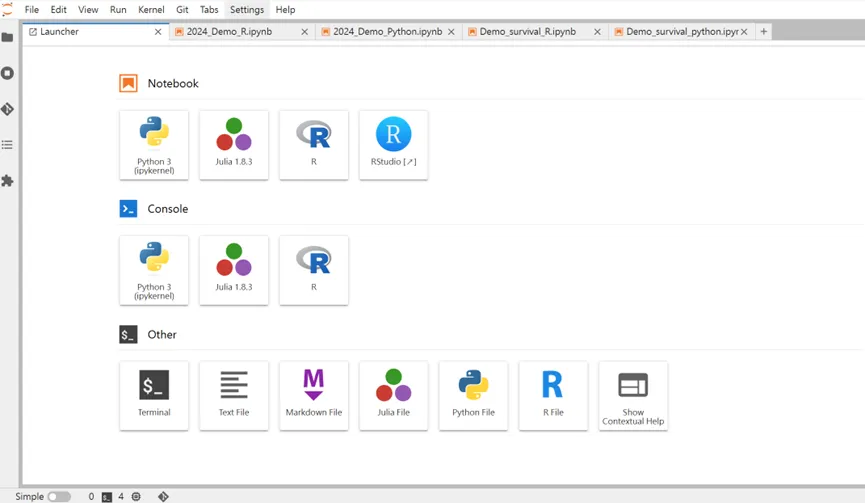This screenshot has height=503, width=865.
Task: Open RStudio from the Notebook section
Action: click(393, 145)
